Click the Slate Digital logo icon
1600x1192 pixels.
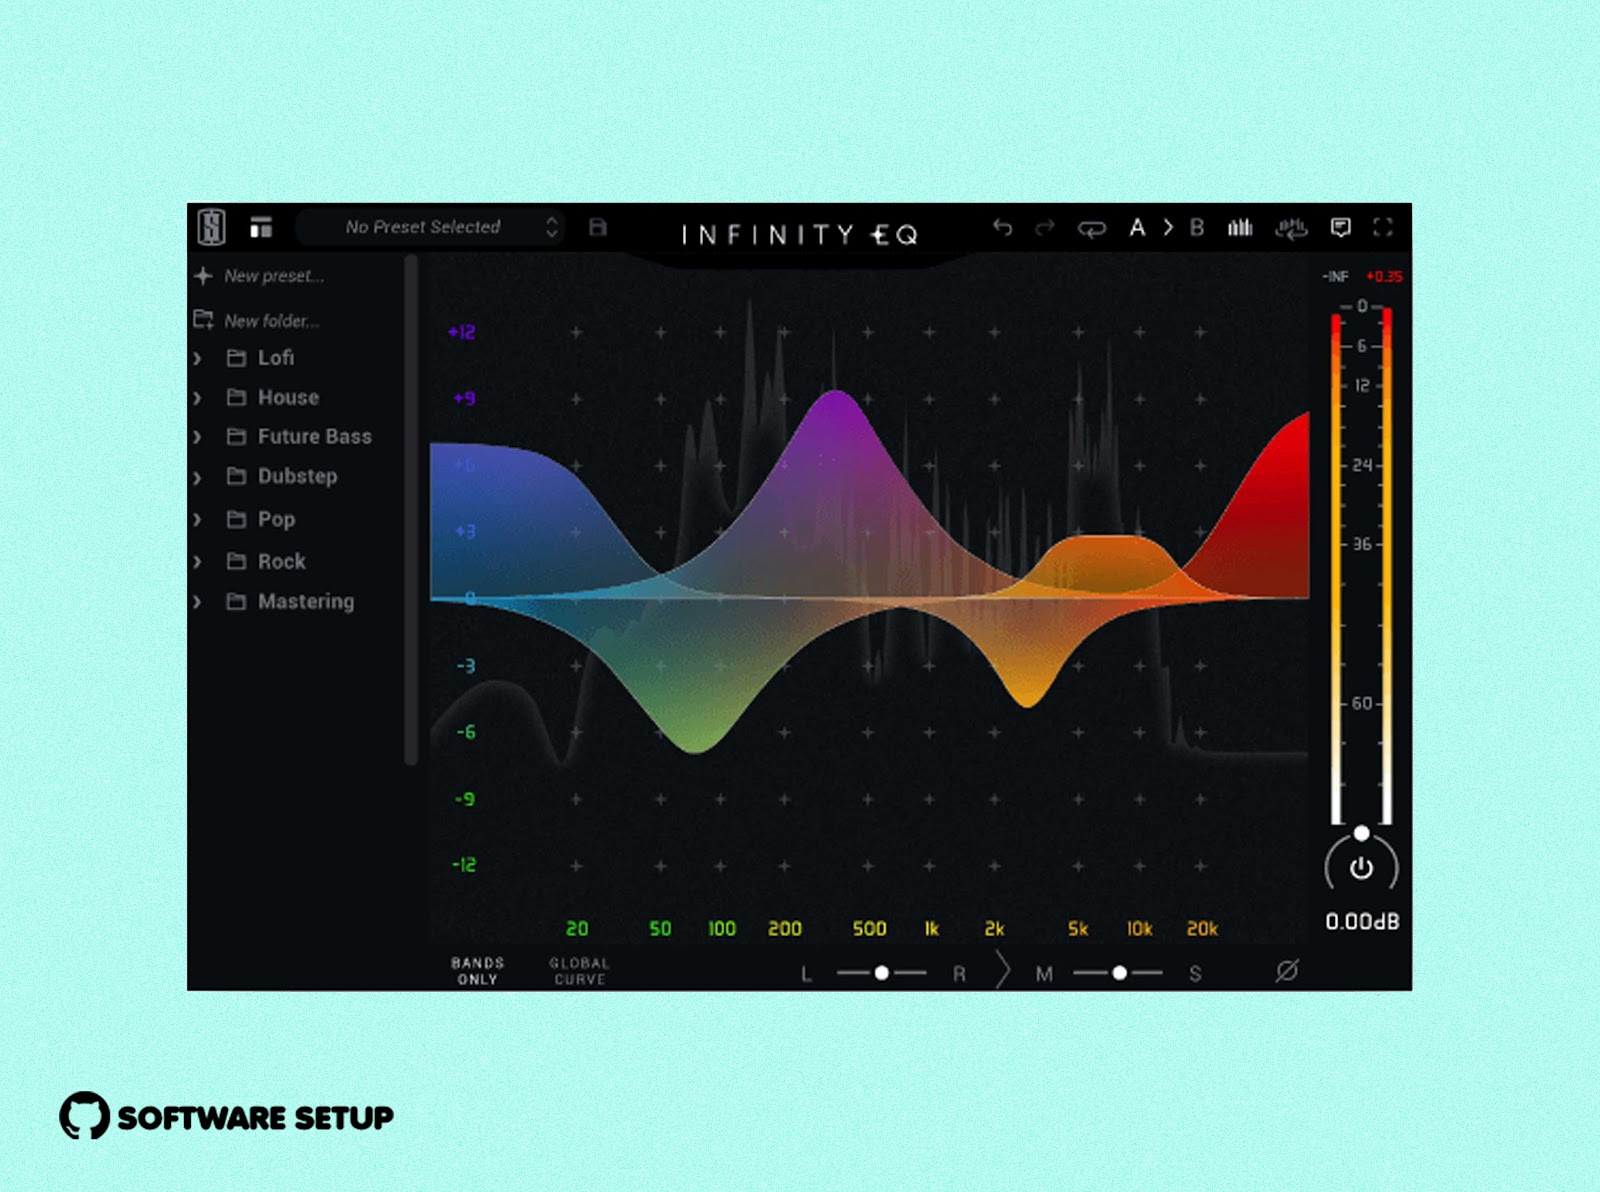211,227
